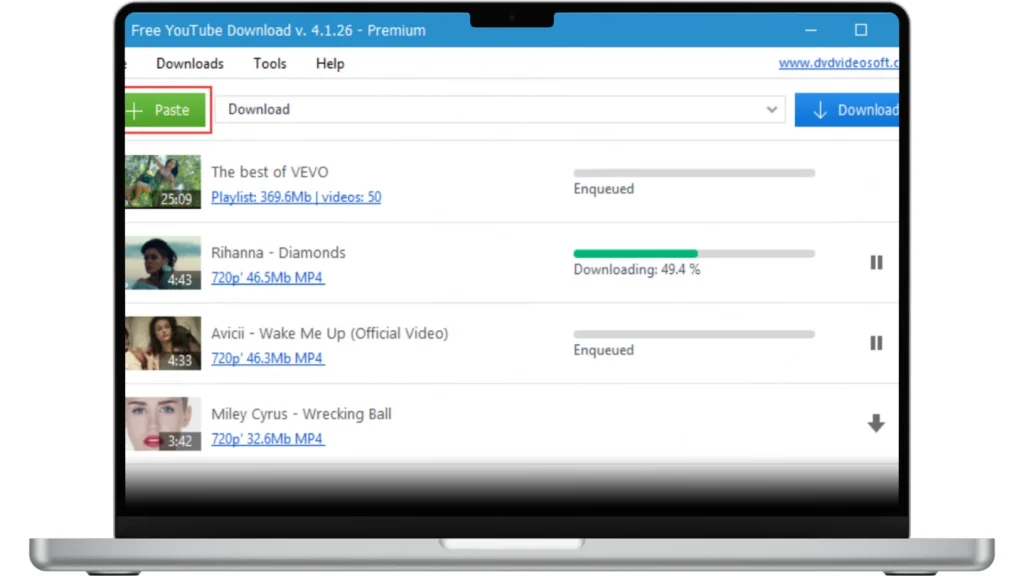
Task: Start the Miley Cyrus Wrecking Ball download arrow
Action: click(876, 424)
